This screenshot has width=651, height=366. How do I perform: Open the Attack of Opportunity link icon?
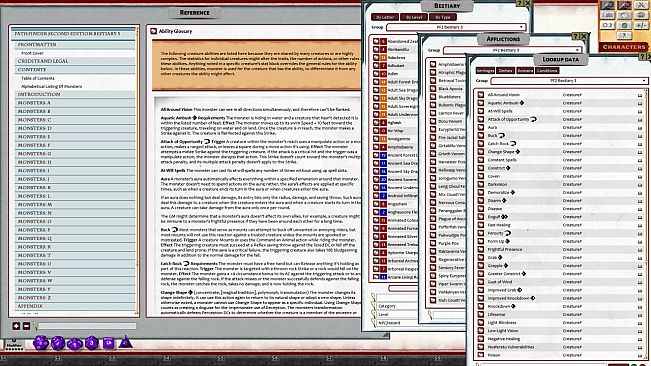point(481,119)
